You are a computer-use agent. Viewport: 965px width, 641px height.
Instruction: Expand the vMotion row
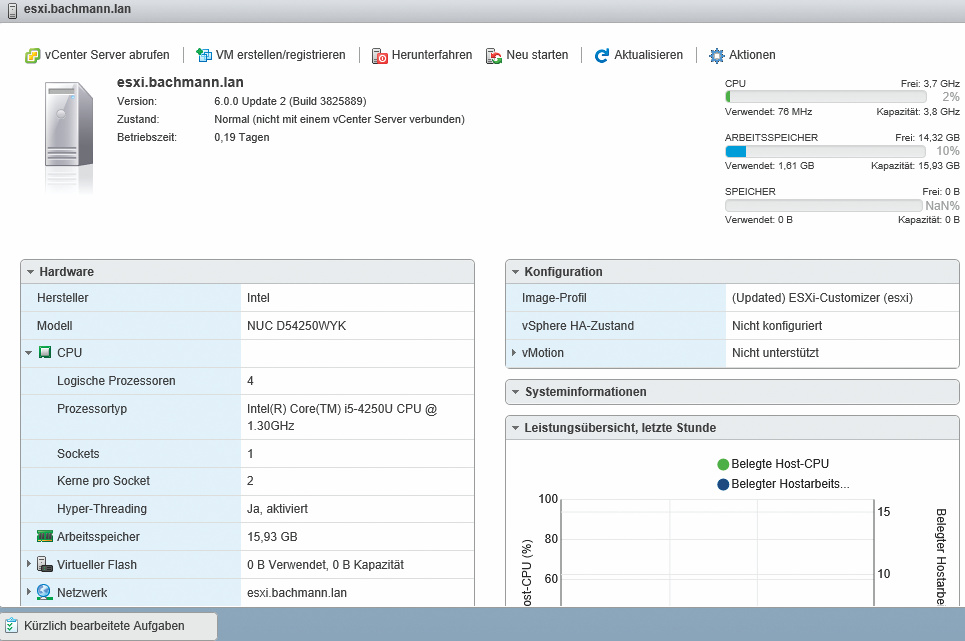click(x=514, y=352)
